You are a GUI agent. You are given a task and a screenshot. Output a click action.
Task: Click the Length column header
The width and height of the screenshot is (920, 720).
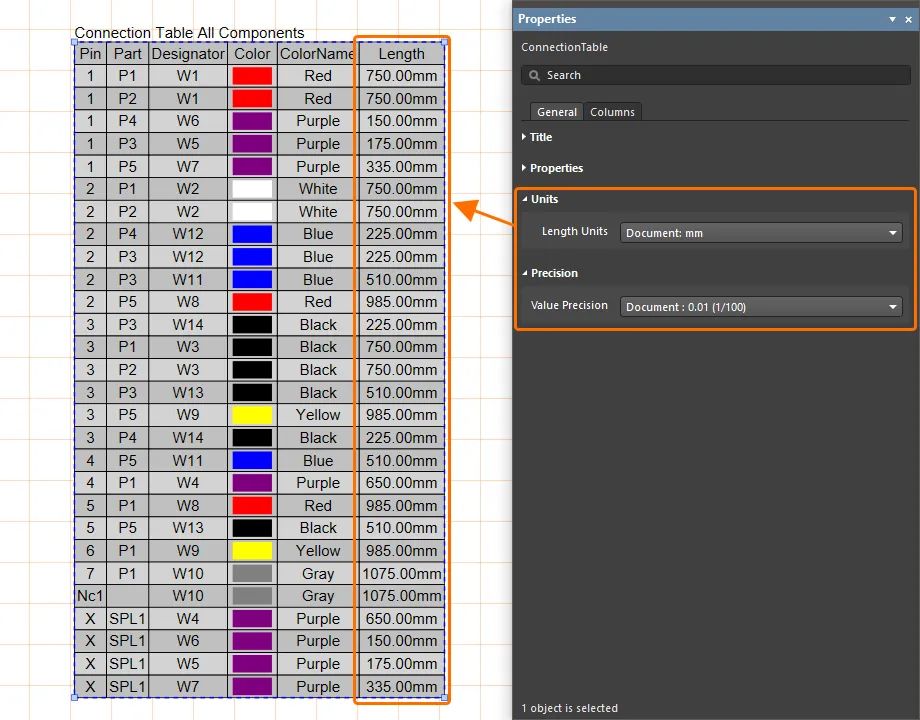click(x=401, y=54)
